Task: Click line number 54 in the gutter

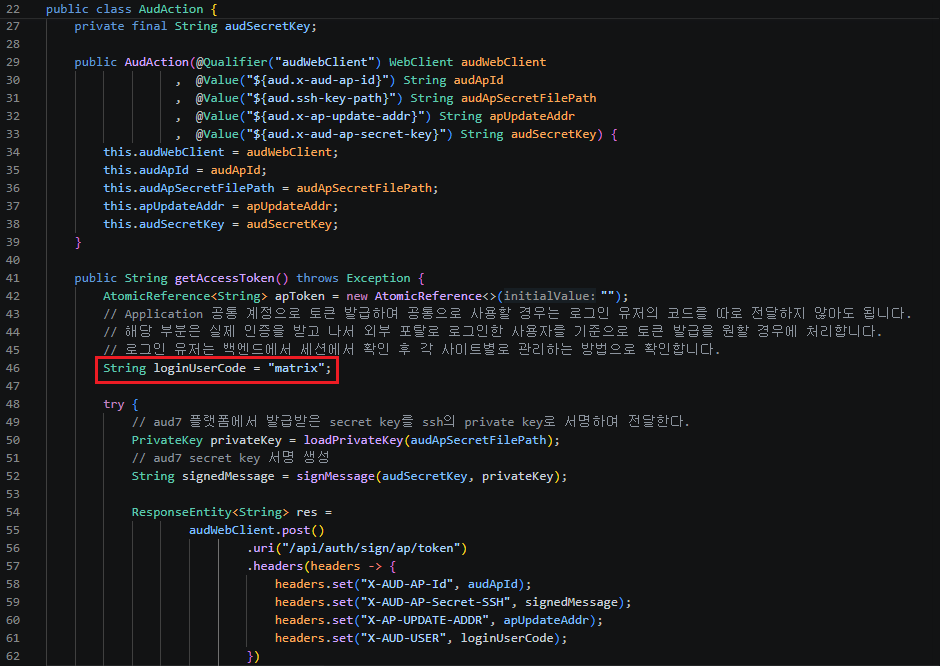Action: (x=13, y=512)
